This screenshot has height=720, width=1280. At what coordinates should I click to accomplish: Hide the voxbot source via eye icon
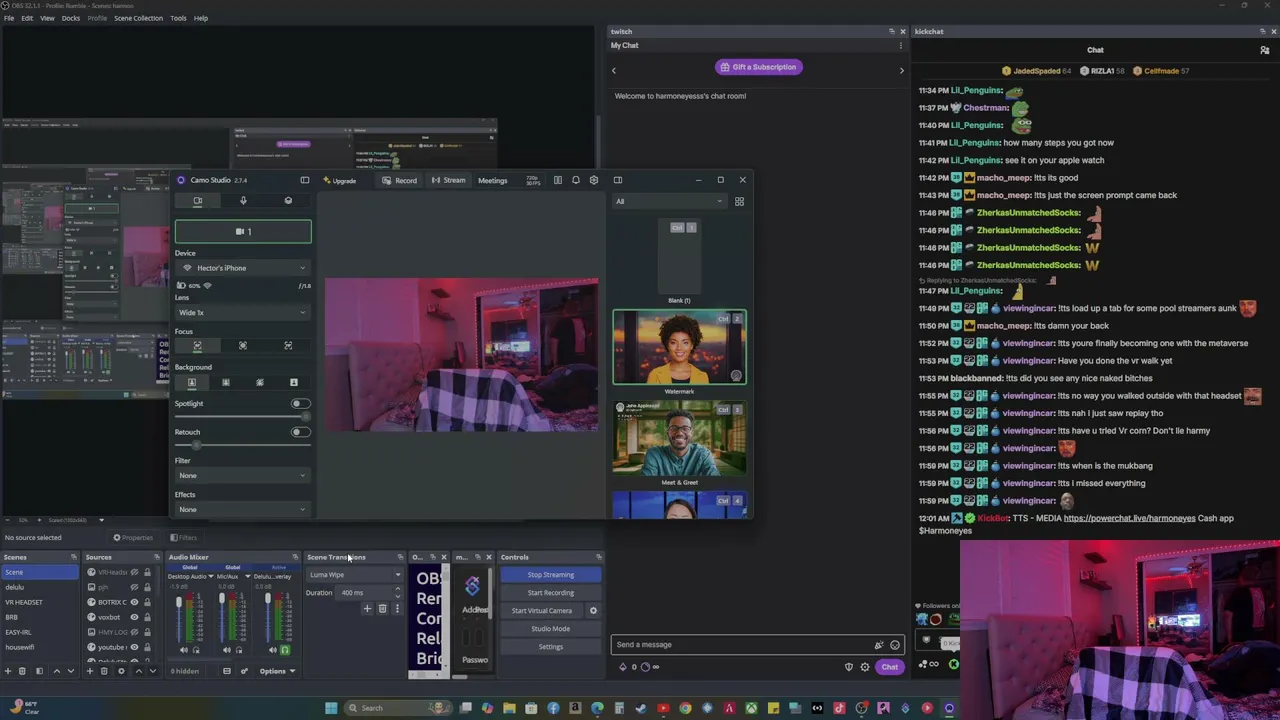point(134,617)
